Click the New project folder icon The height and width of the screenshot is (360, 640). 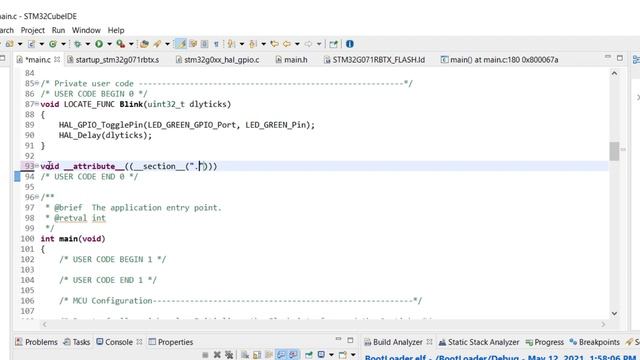pos(9,44)
